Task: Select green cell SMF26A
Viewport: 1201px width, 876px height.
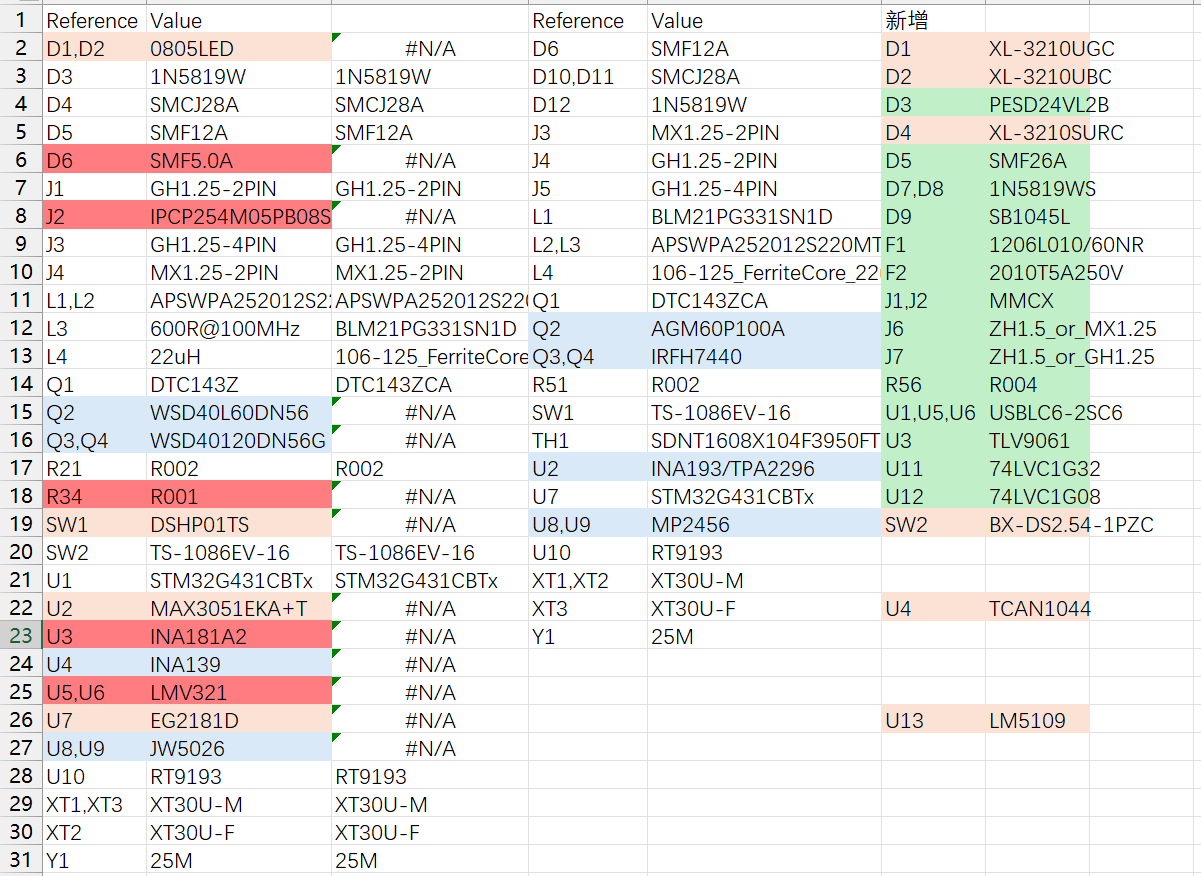Action: [1037, 160]
